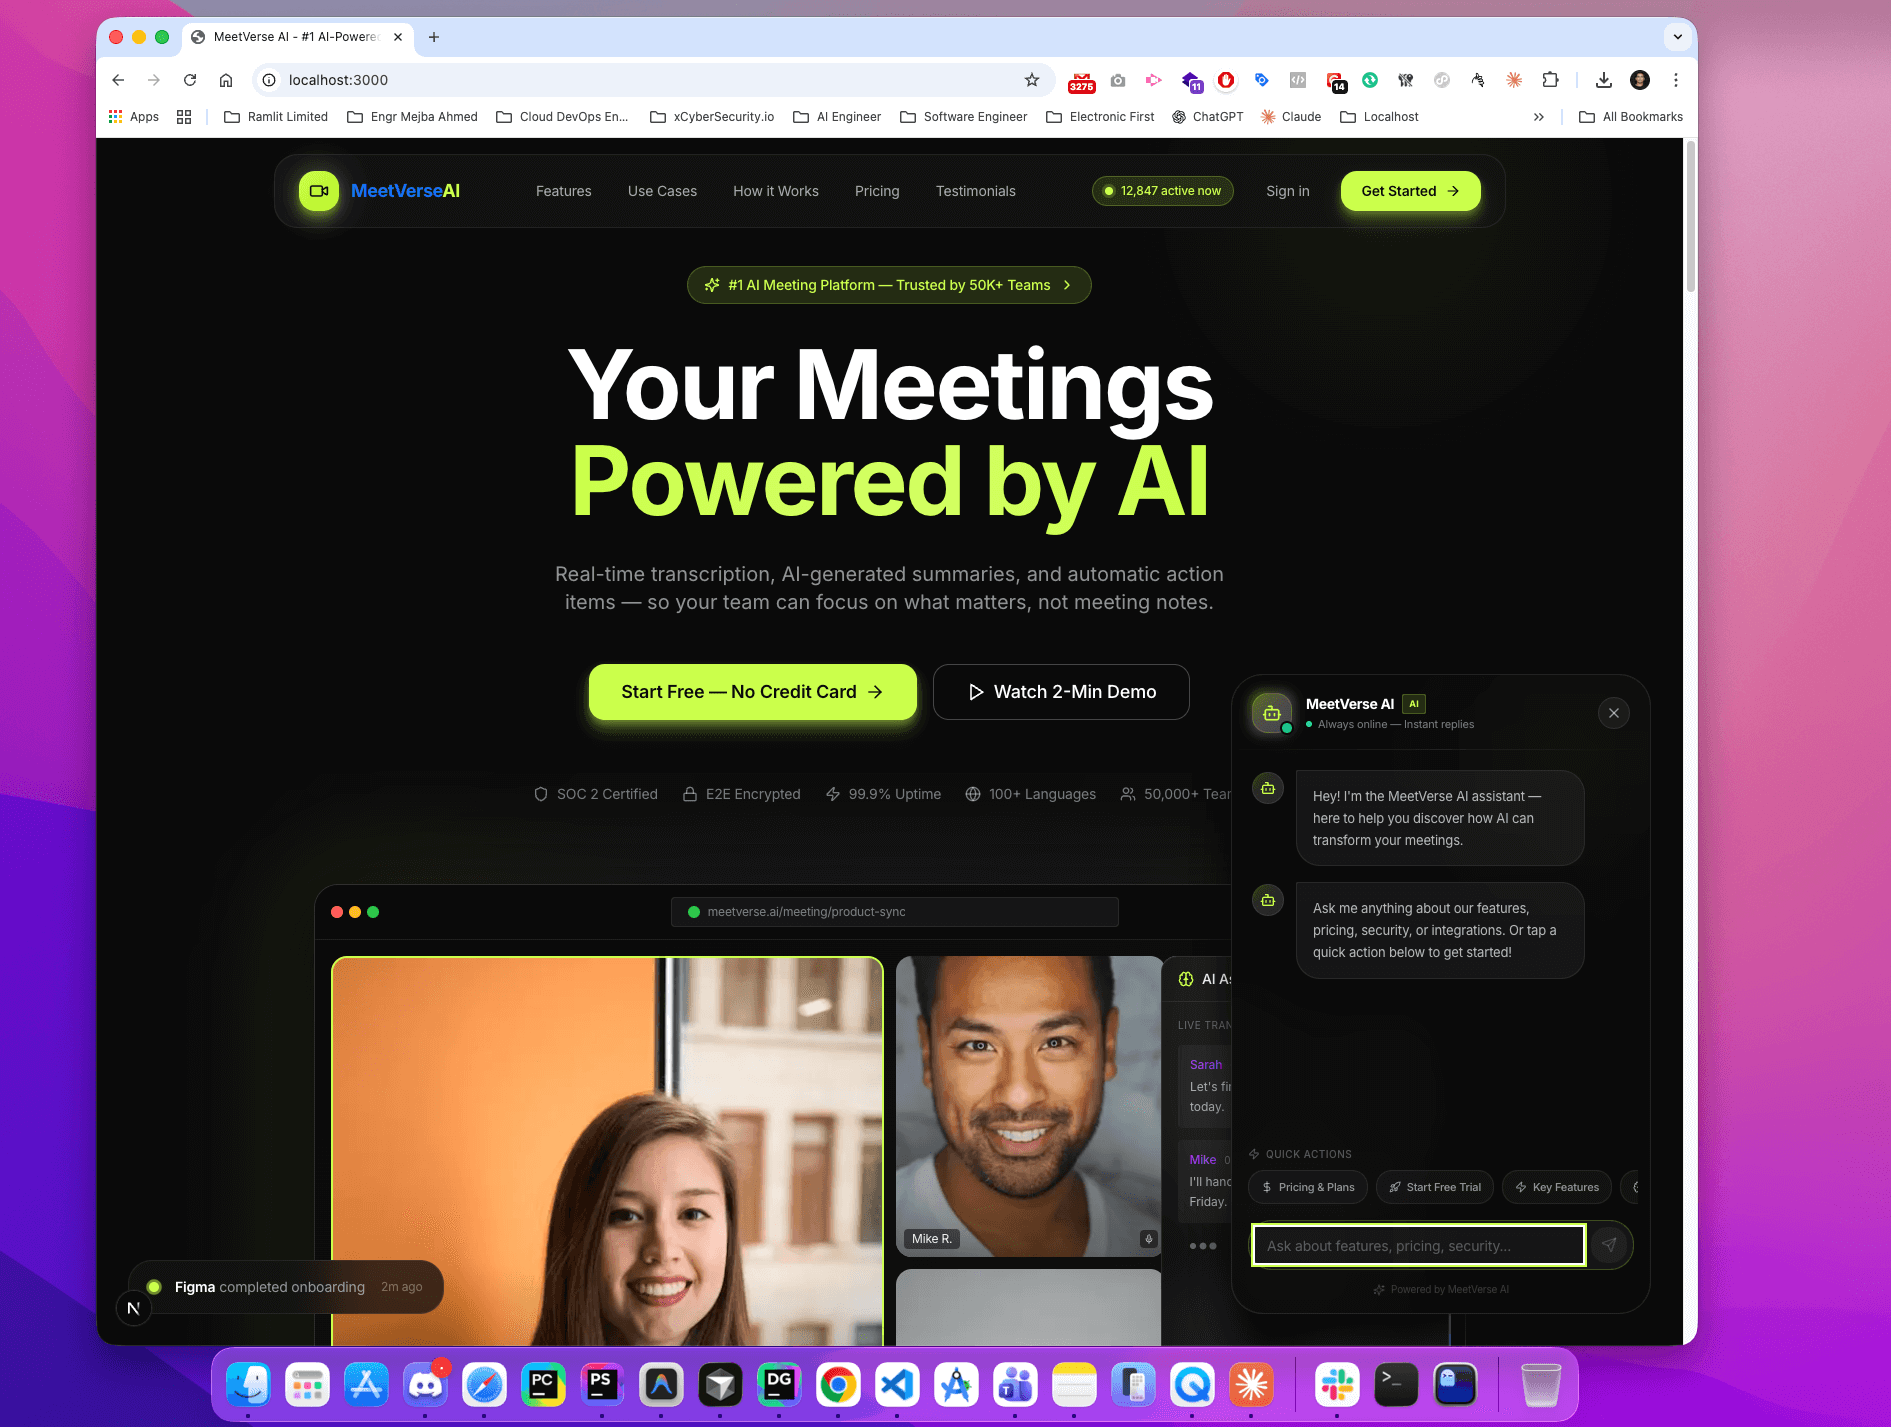This screenshot has width=1891, height=1427.
Task: Click the Downloads icon in the browser toolbar
Action: [x=1602, y=80]
